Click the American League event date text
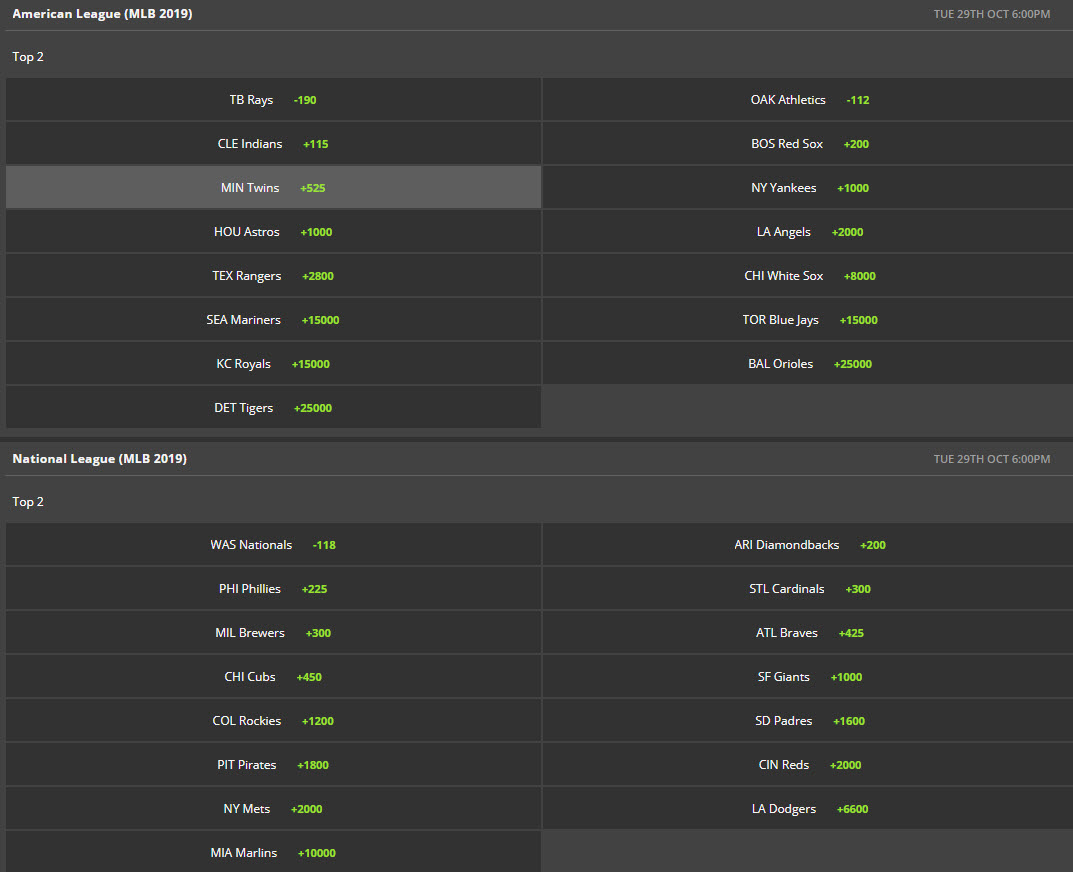Image resolution: width=1073 pixels, height=872 pixels. [x=992, y=14]
